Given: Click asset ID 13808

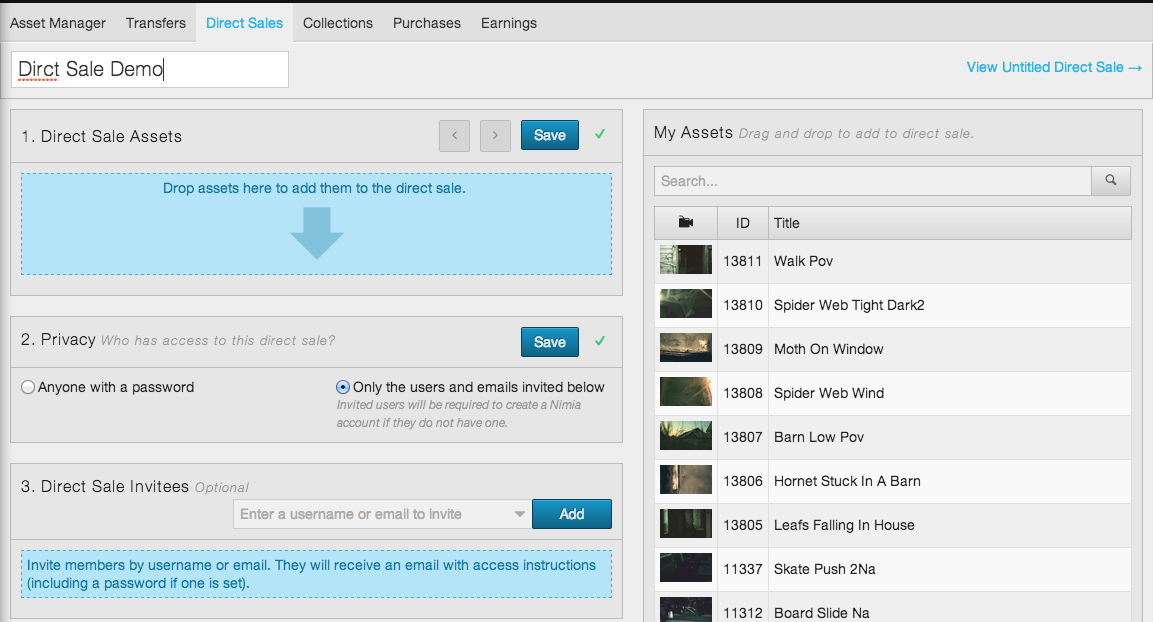Looking at the screenshot, I should point(743,393).
